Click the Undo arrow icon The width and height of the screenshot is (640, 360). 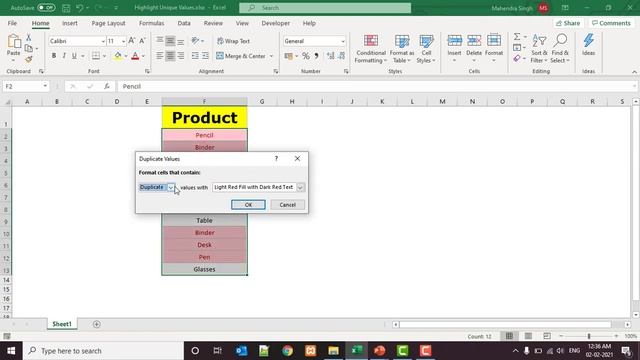[80, 8]
